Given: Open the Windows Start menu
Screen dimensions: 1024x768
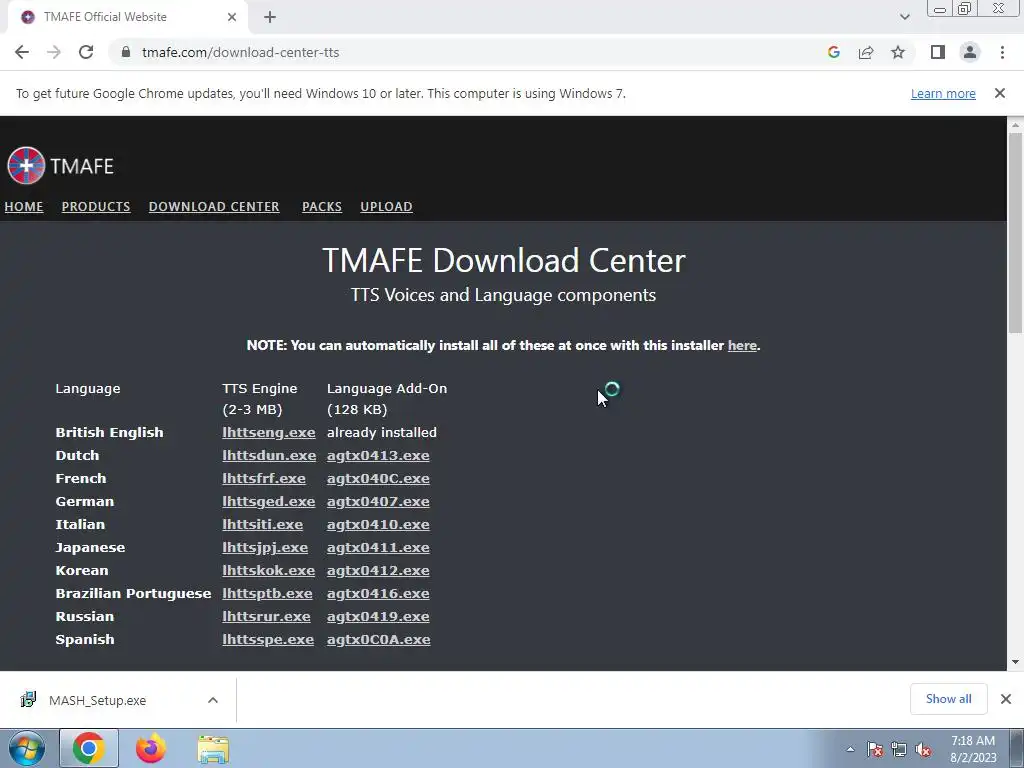Looking at the screenshot, I should pyautogui.click(x=26, y=748).
